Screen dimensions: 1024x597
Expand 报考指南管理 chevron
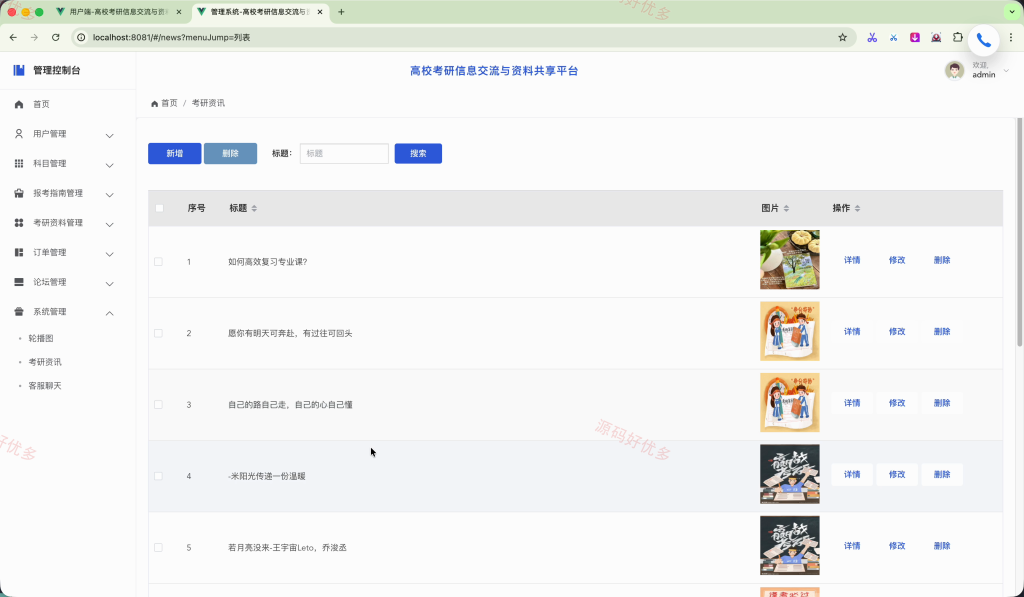coord(110,195)
